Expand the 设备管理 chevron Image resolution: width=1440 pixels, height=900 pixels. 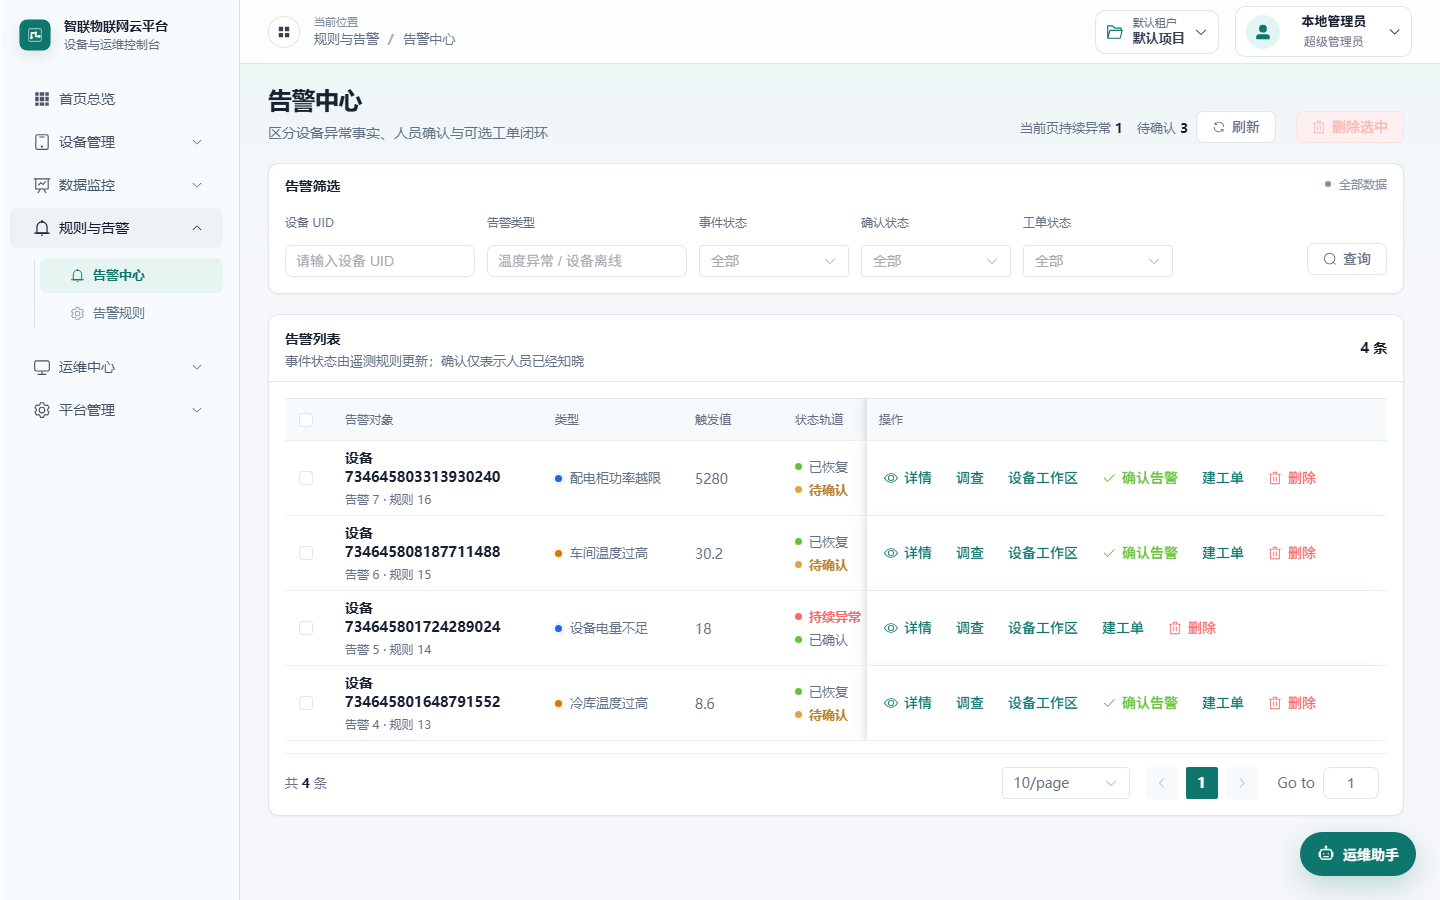click(x=197, y=142)
